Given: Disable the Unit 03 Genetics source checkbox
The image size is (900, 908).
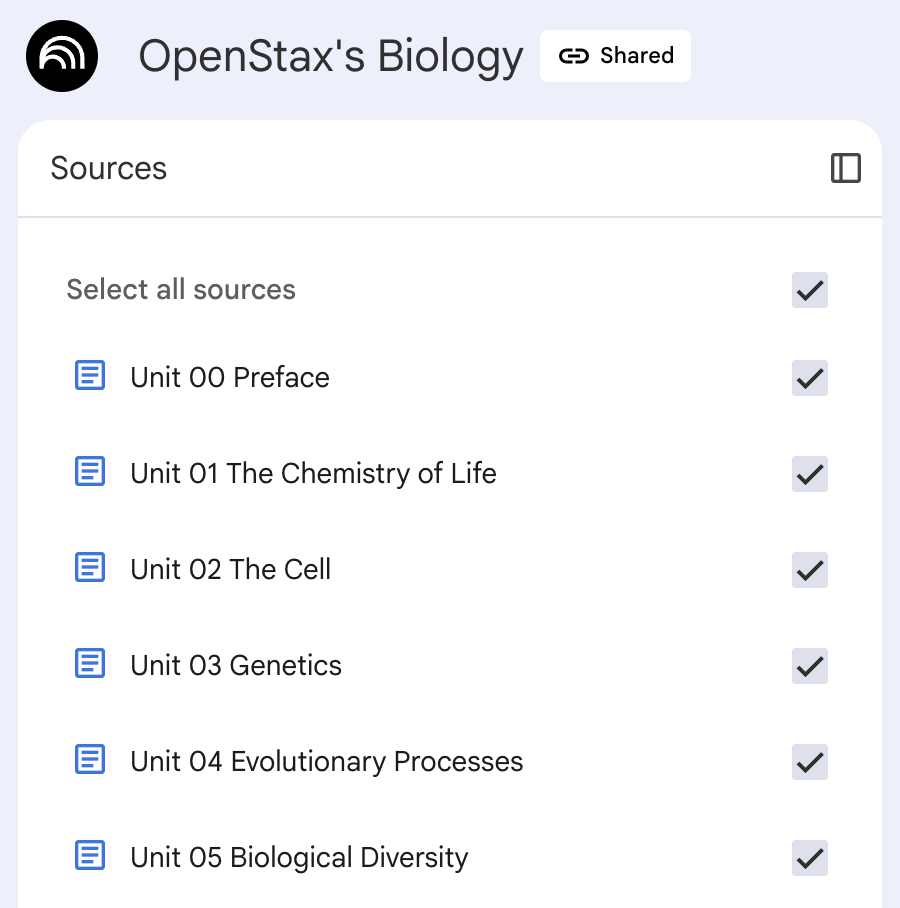Looking at the screenshot, I should point(809,666).
